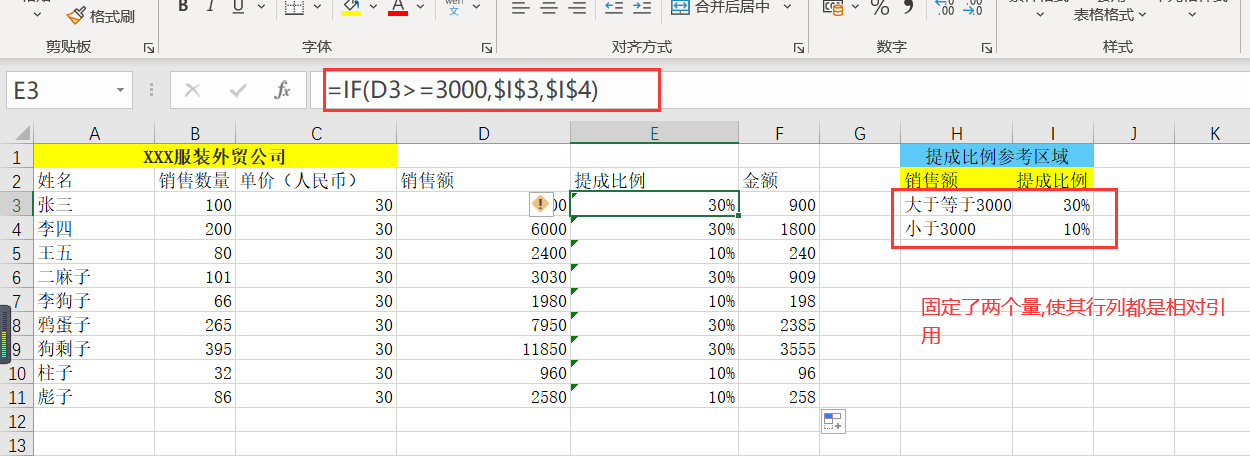
Task: Select the 金额 header cell
Action: click(779, 180)
